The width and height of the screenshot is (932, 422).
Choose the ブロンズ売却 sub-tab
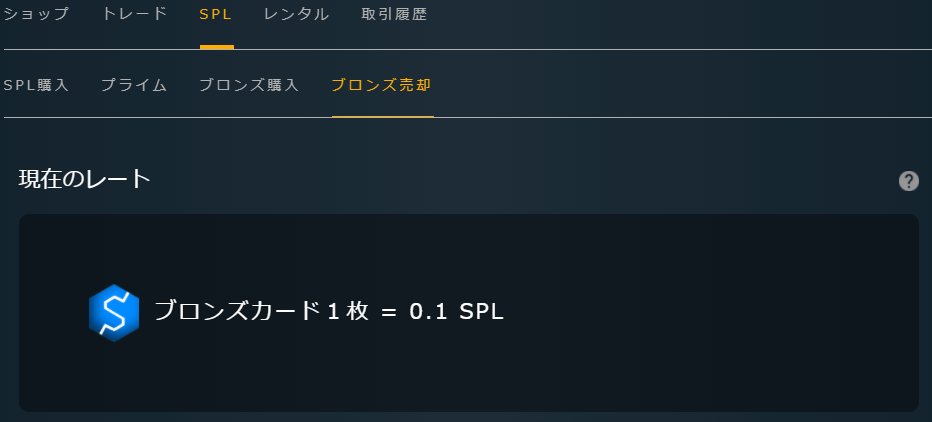pyautogui.click(x=382, y=85)
